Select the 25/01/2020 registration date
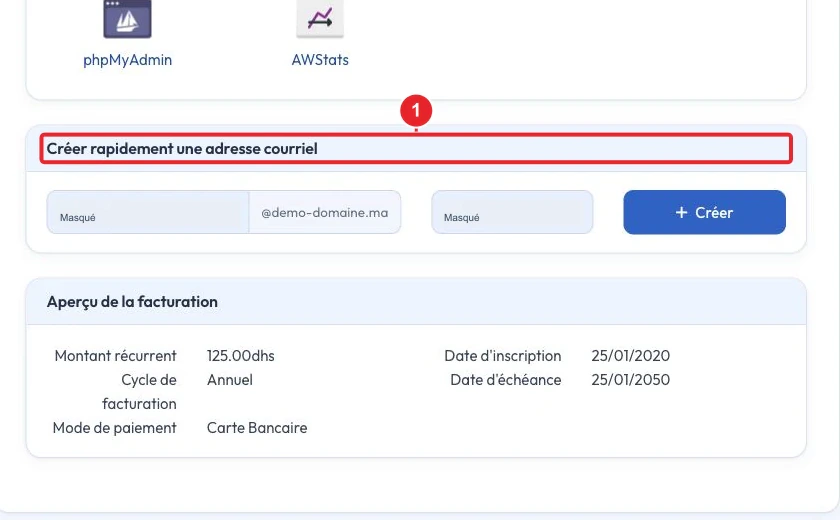The height and width of the screenshot is (520, 840). 631,356
